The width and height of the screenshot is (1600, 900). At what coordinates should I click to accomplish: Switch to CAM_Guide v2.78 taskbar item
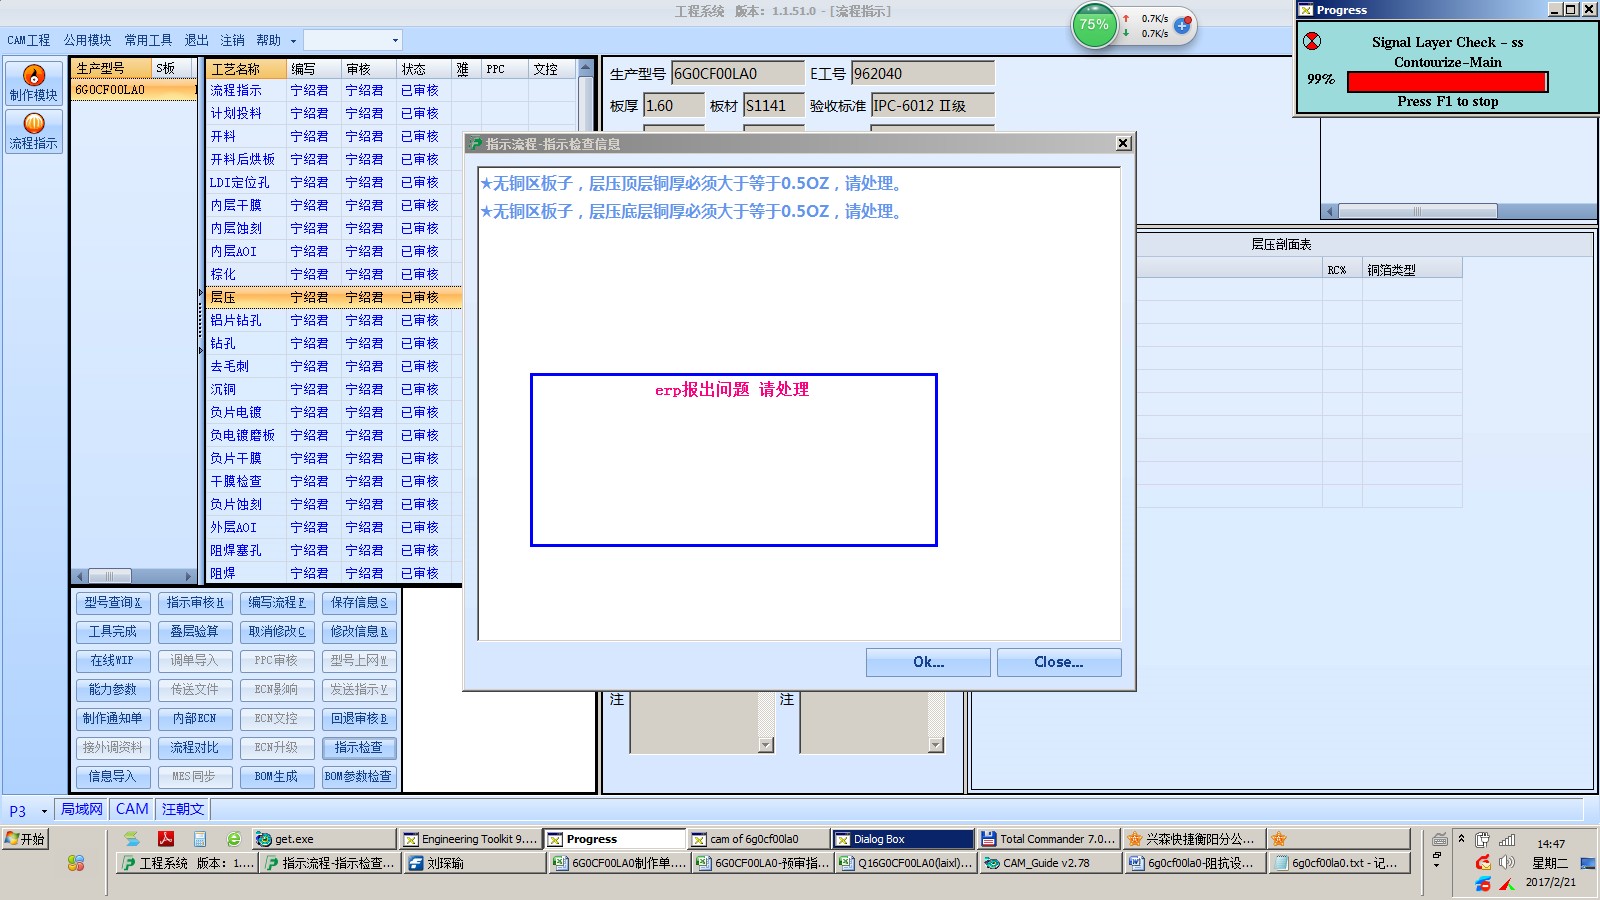tap(1050, 863)
